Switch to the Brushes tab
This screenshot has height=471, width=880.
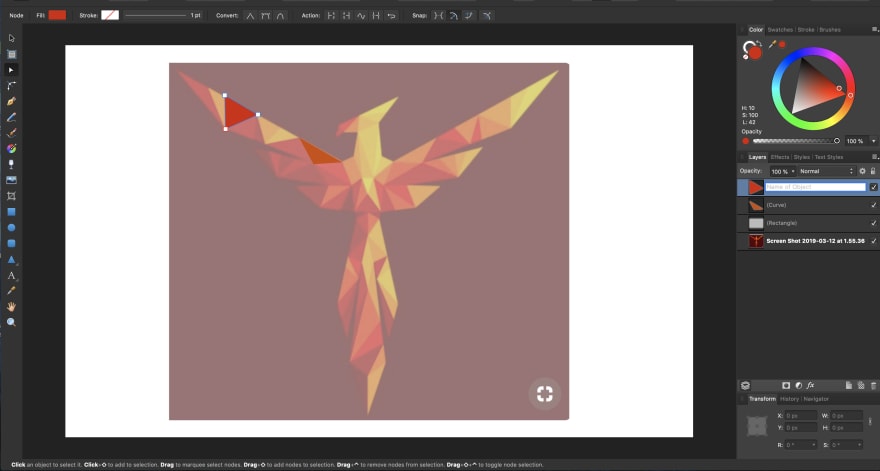830,29
